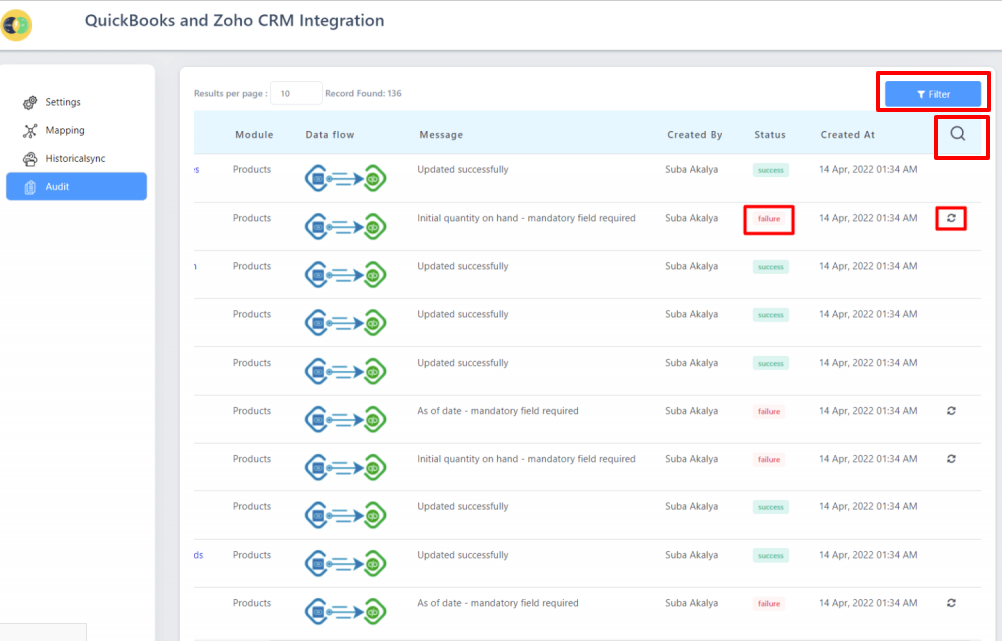Click 'Record Found: 136' text

[x=363, y=93]
